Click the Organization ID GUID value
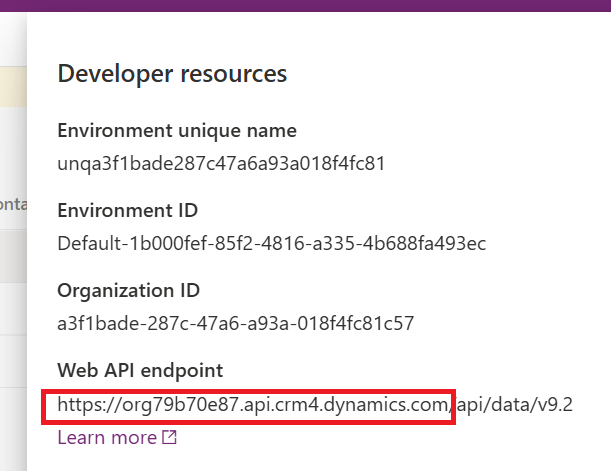The image size is (611, 471). (x=235, y=324)
